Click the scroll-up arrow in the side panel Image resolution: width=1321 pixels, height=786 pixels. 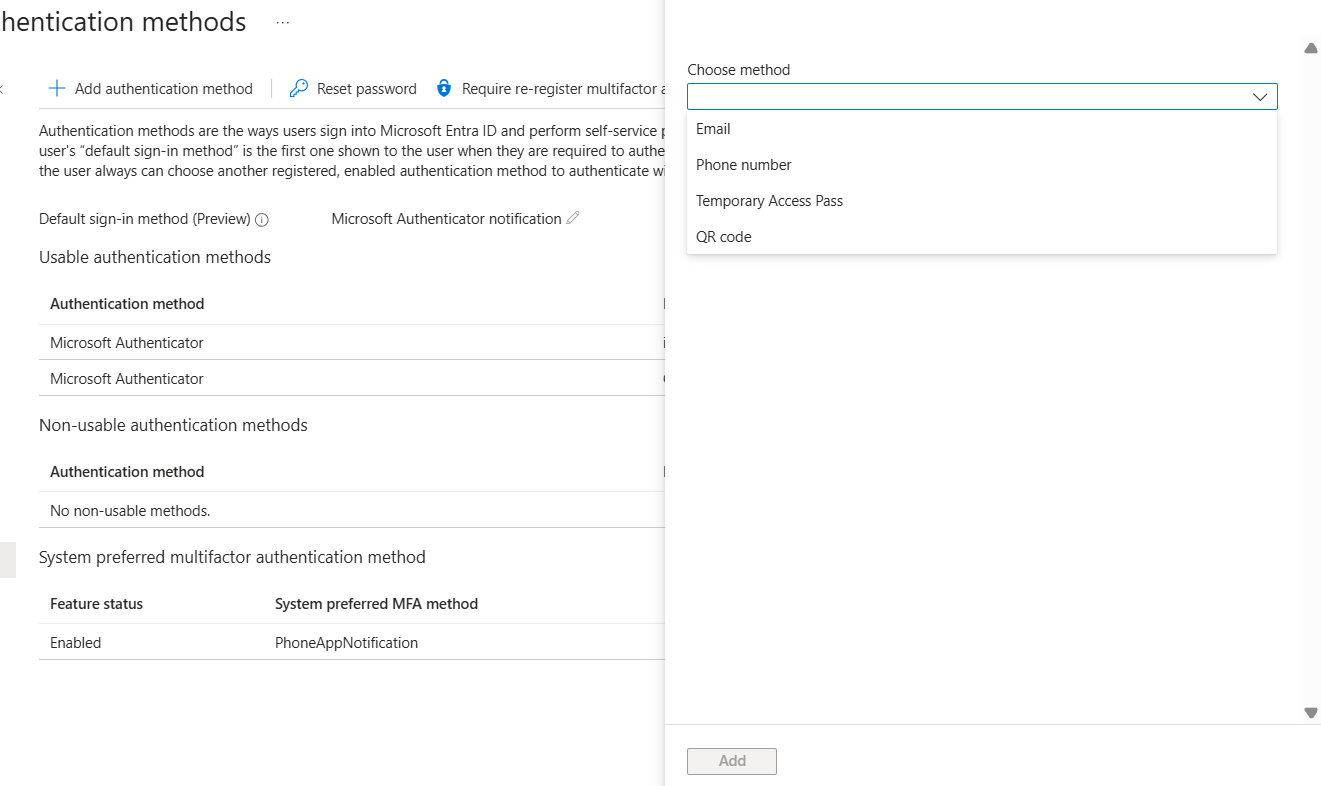(1310, 47)
